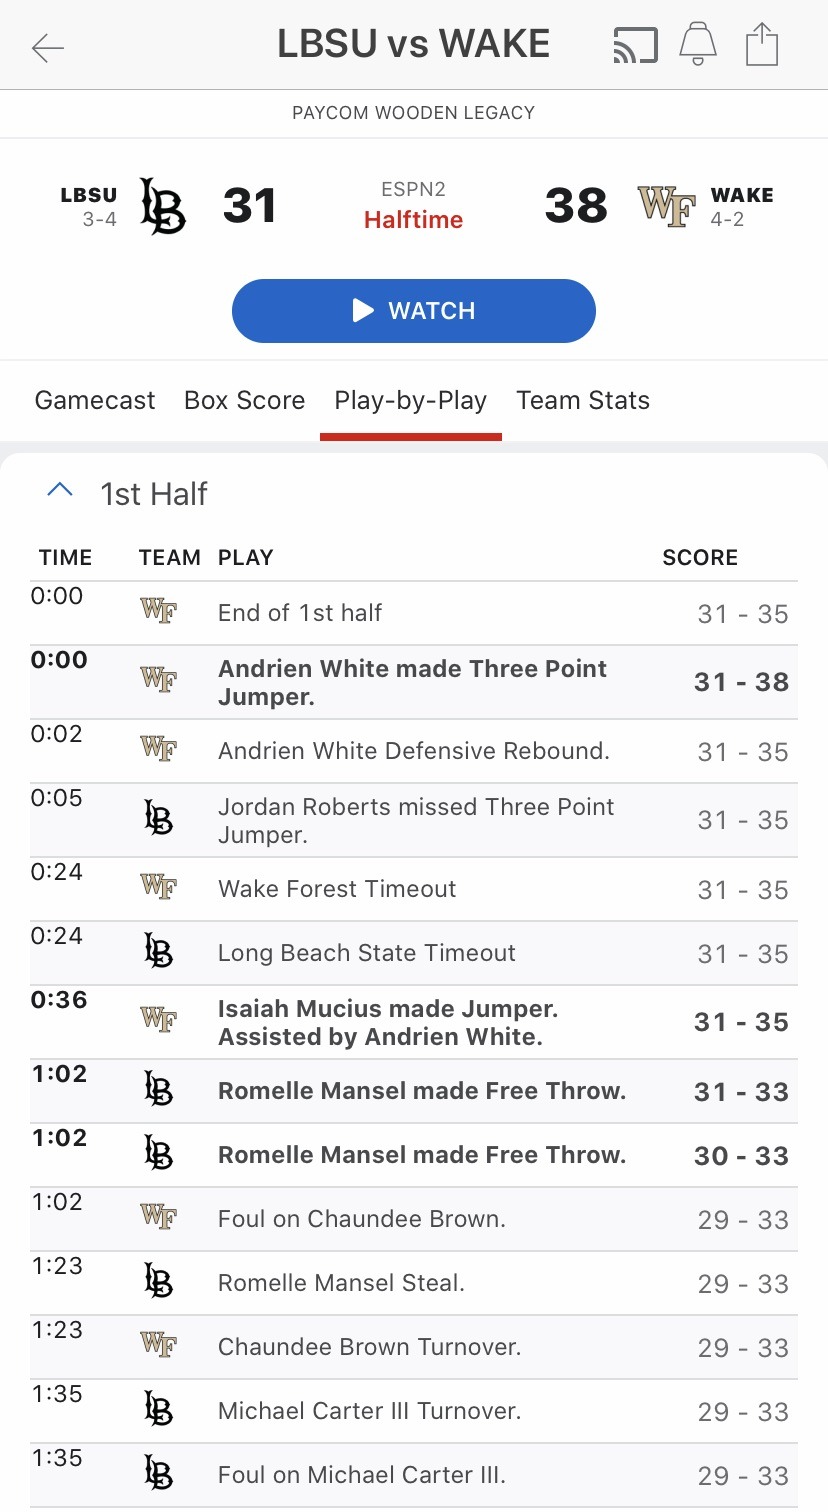Select the Play-by-Play tab
This screenshot has width=828, height=1512.
coord(411,400)
